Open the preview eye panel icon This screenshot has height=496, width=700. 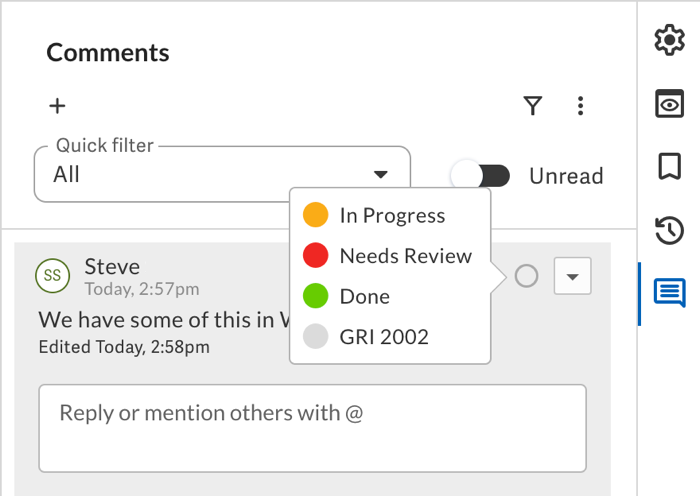[x=669, y=104]
